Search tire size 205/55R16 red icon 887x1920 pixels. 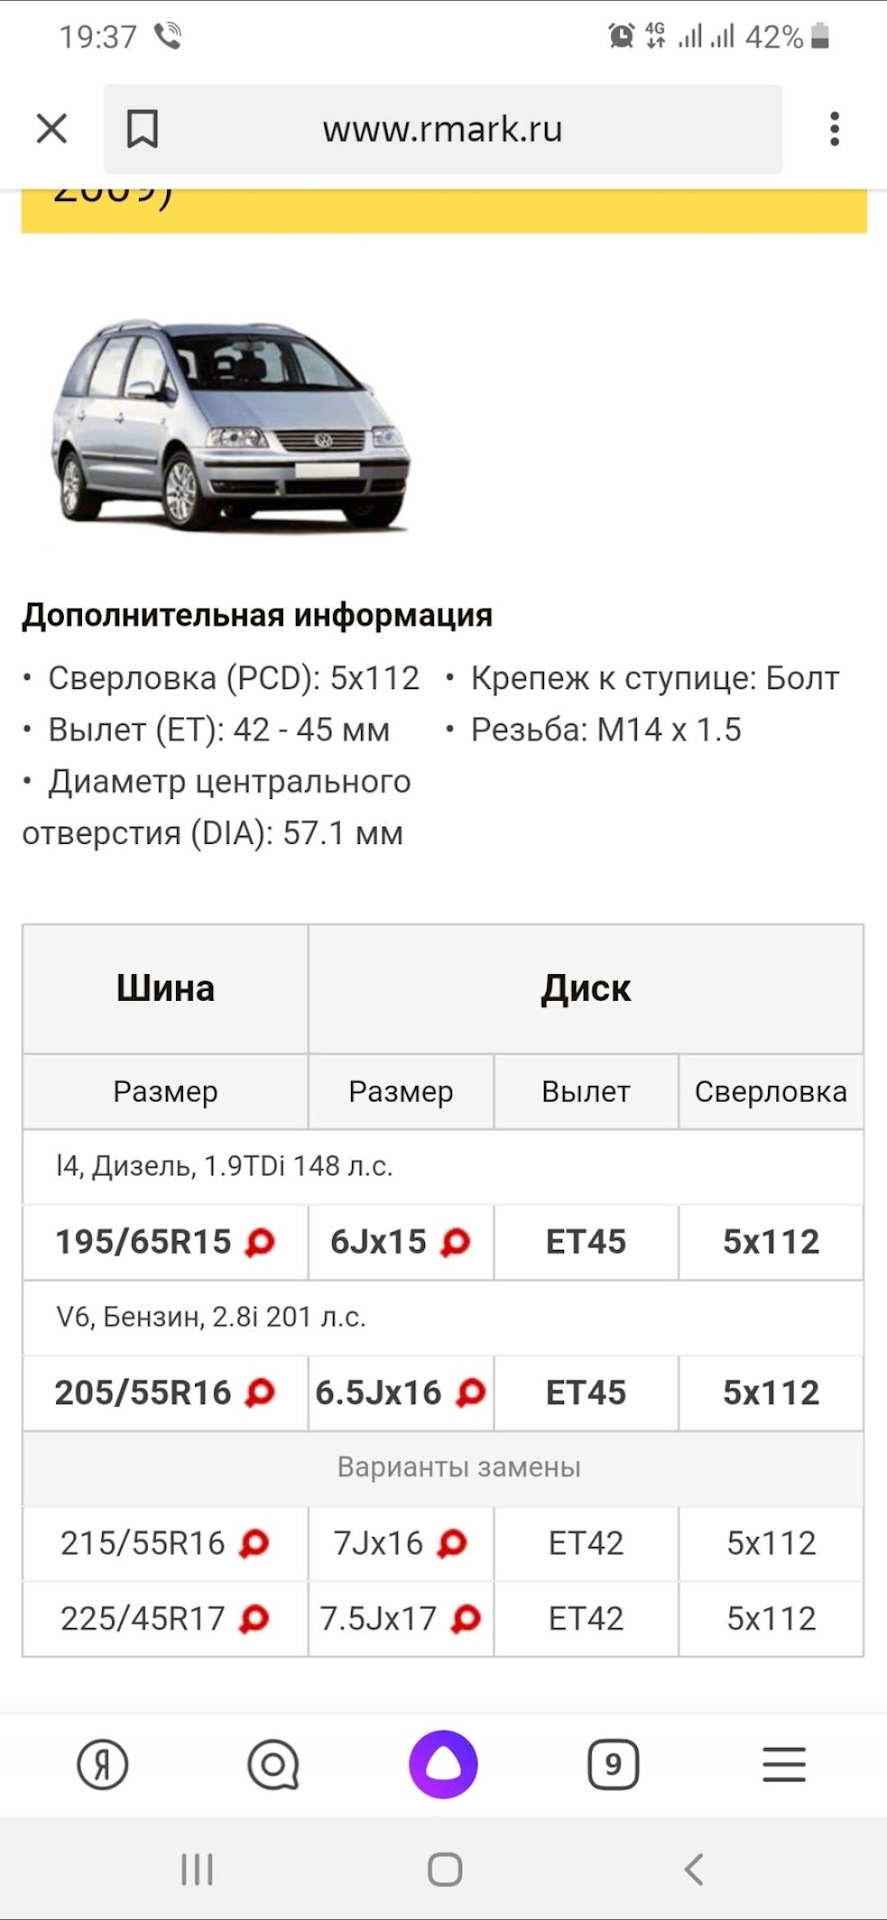pyautogui.click(x=260, y=1392)
